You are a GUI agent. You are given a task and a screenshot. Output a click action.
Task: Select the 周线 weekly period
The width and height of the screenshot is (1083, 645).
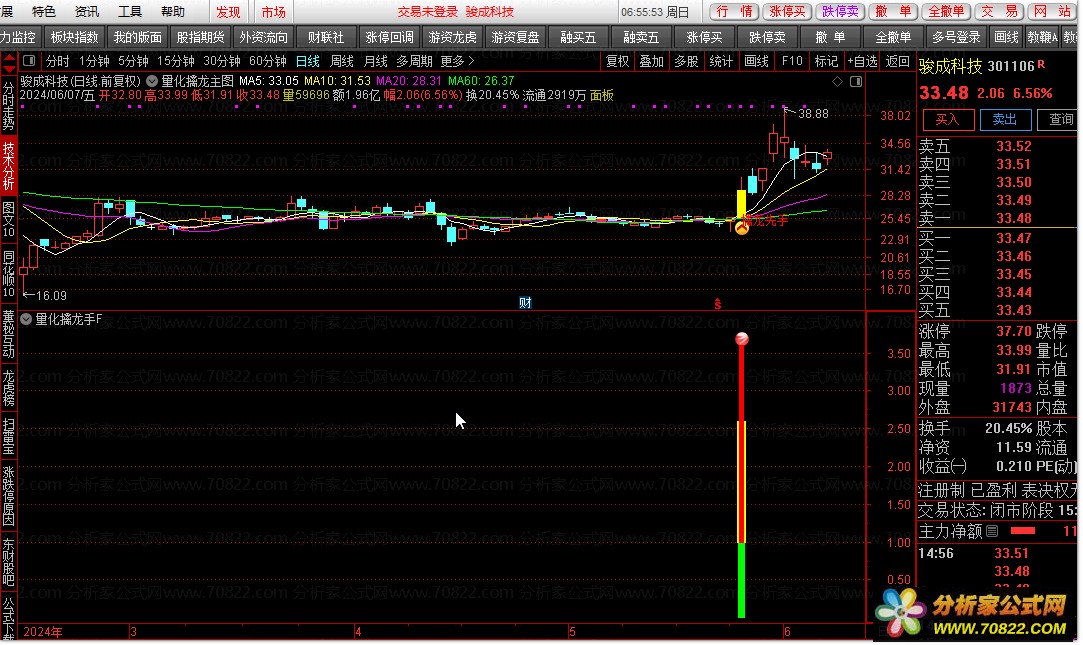coord(341,61)
